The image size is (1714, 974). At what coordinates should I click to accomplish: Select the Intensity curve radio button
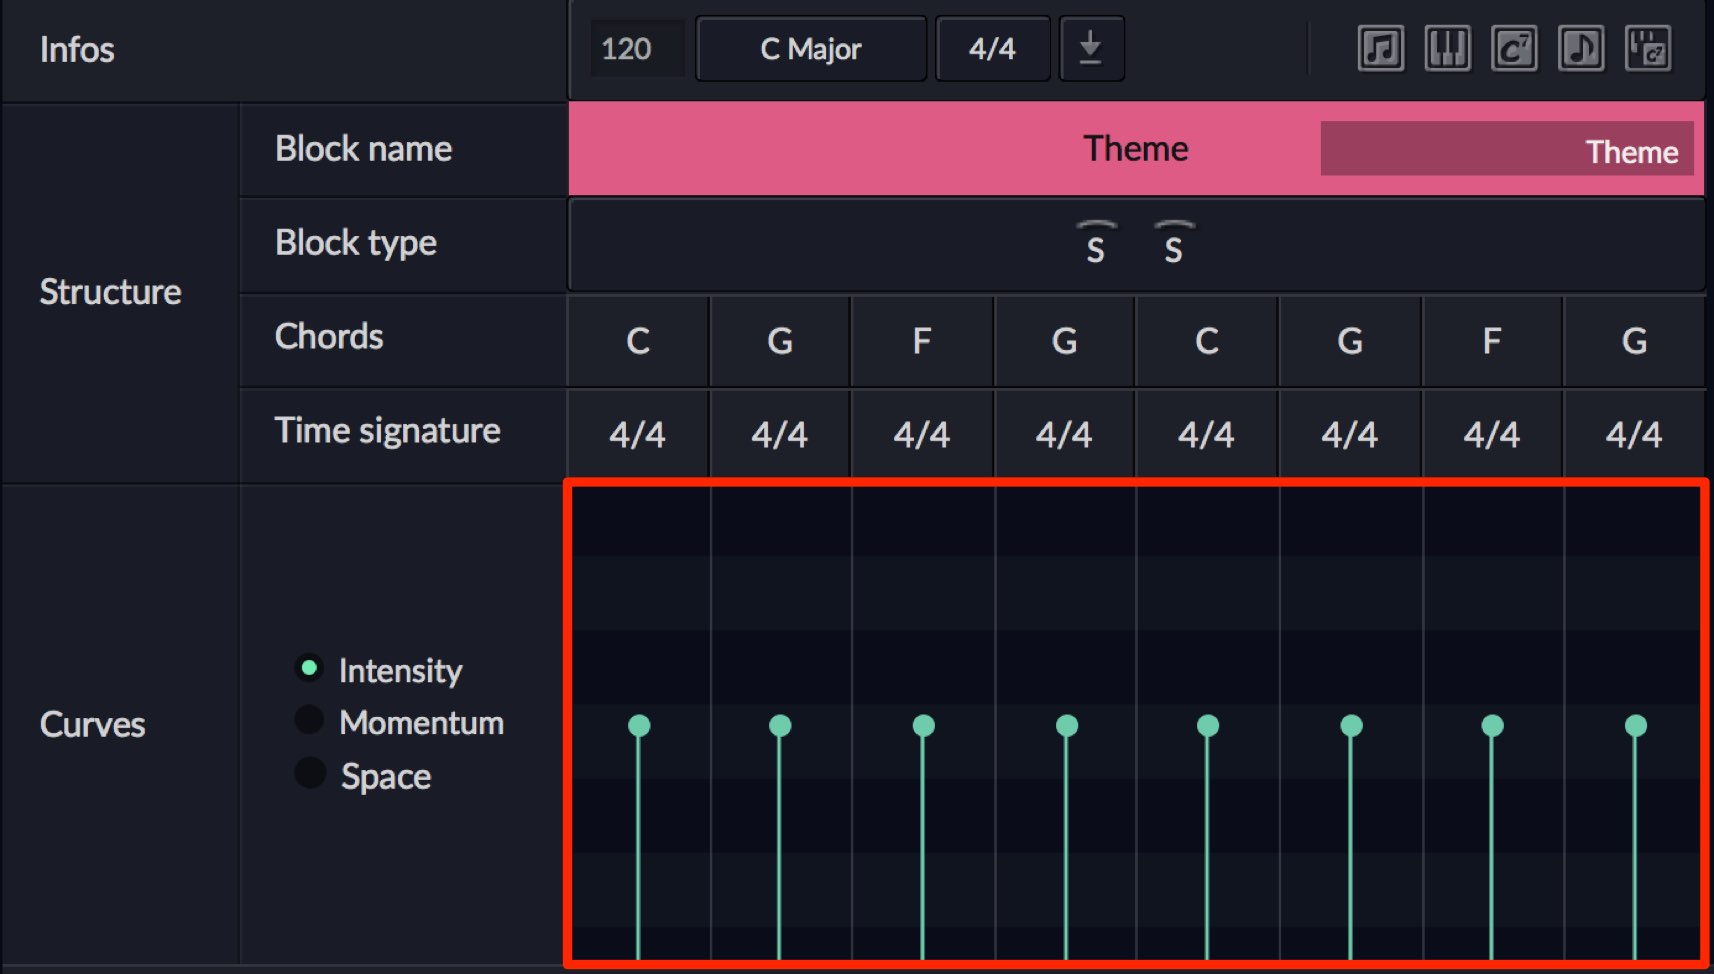tap(309, 667)
